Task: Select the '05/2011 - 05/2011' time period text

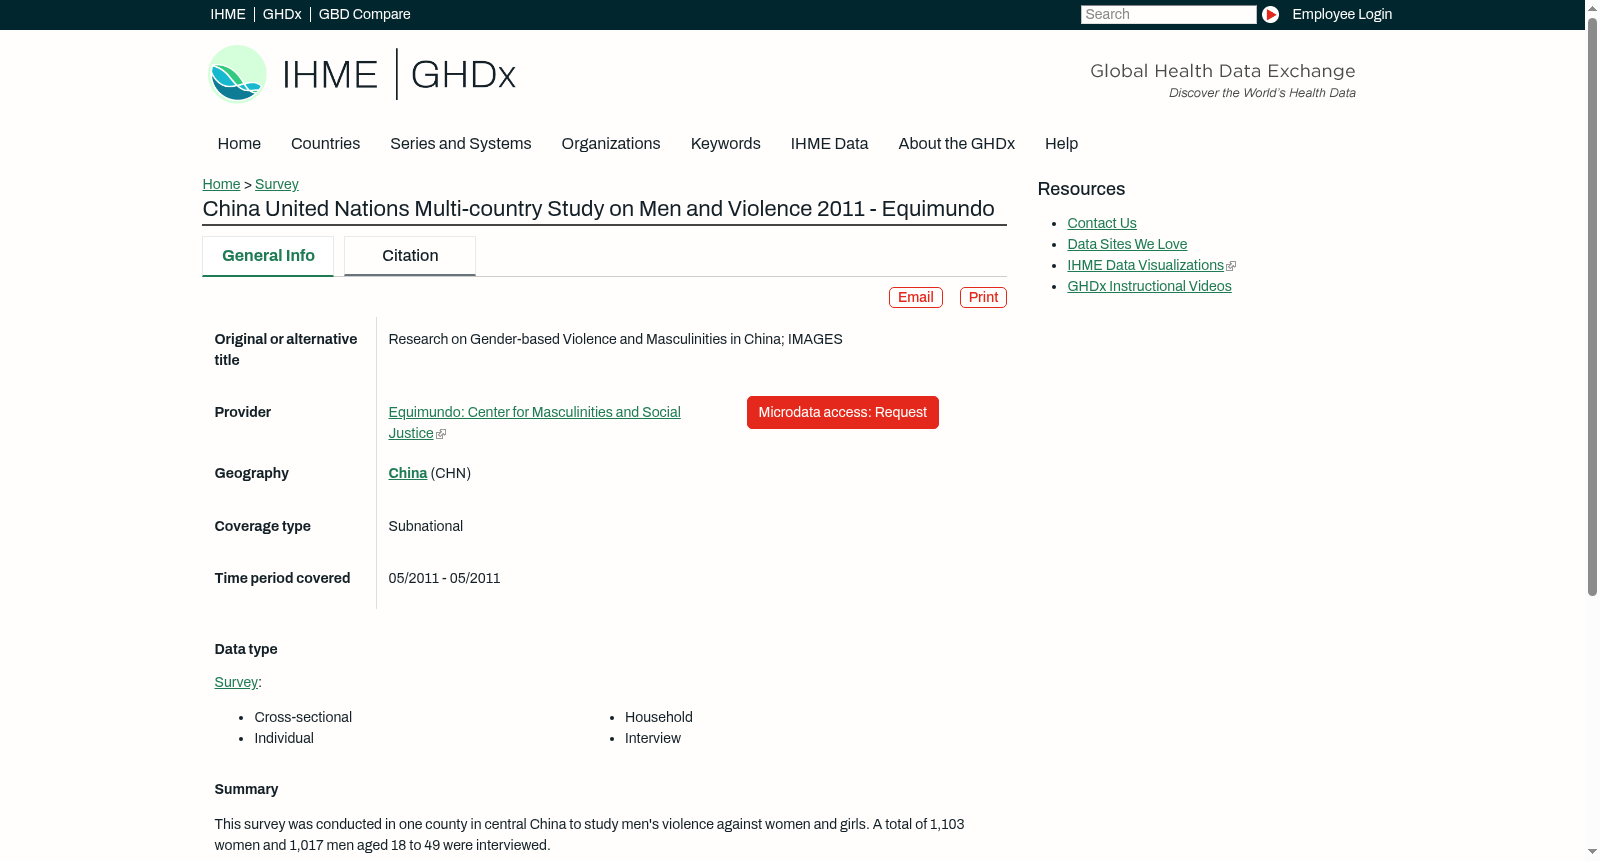Action: point(445,578)
